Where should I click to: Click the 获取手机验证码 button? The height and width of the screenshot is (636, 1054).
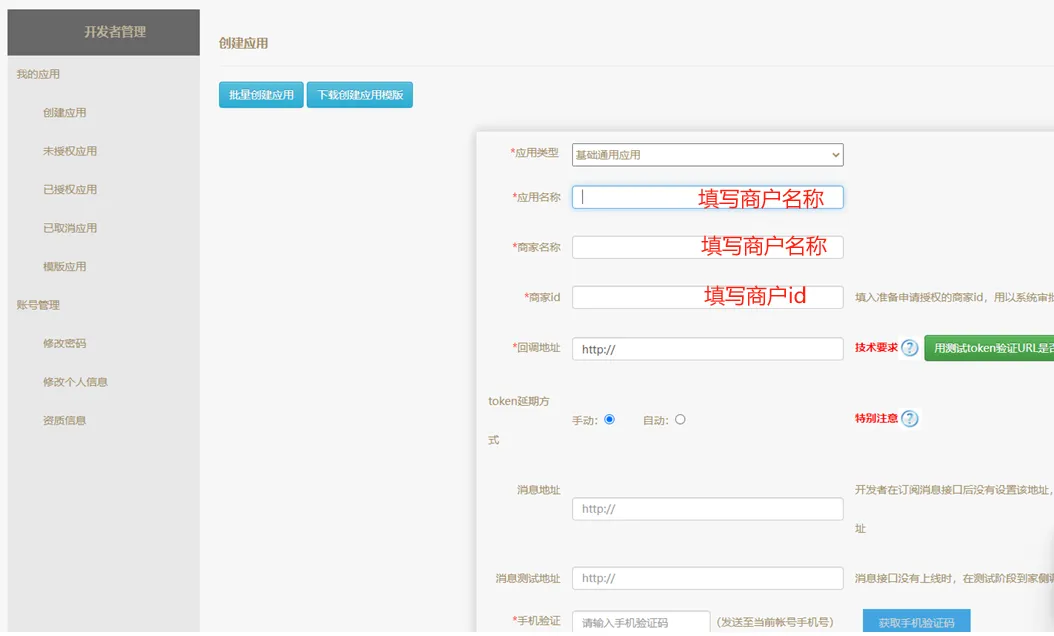click(x=917, y=620)
